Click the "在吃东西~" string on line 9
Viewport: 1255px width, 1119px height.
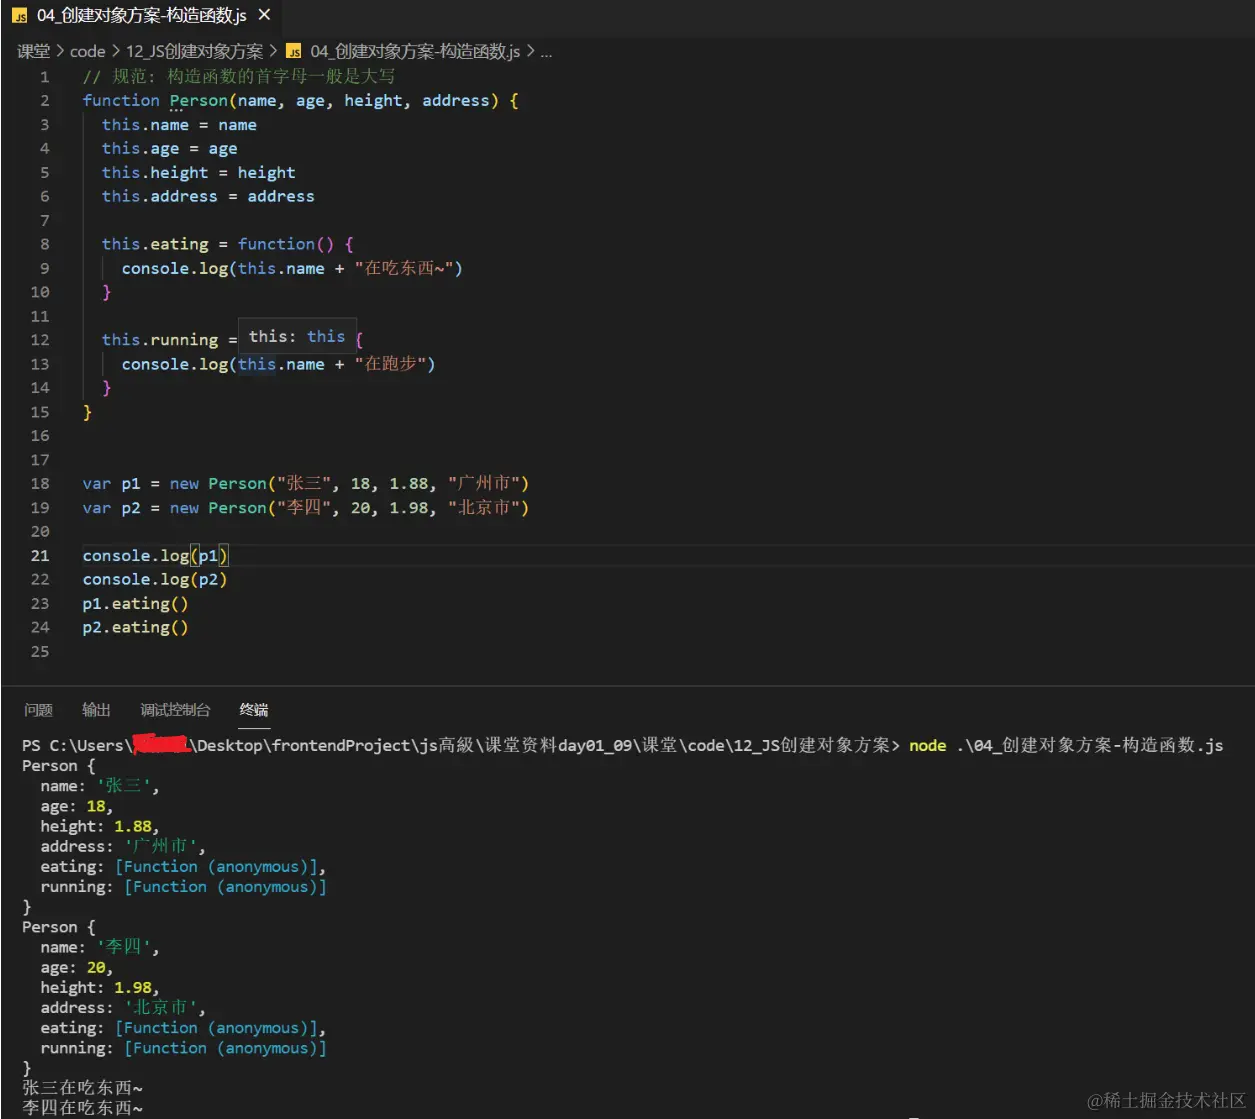pyautogui.click(x=404, y=268)
